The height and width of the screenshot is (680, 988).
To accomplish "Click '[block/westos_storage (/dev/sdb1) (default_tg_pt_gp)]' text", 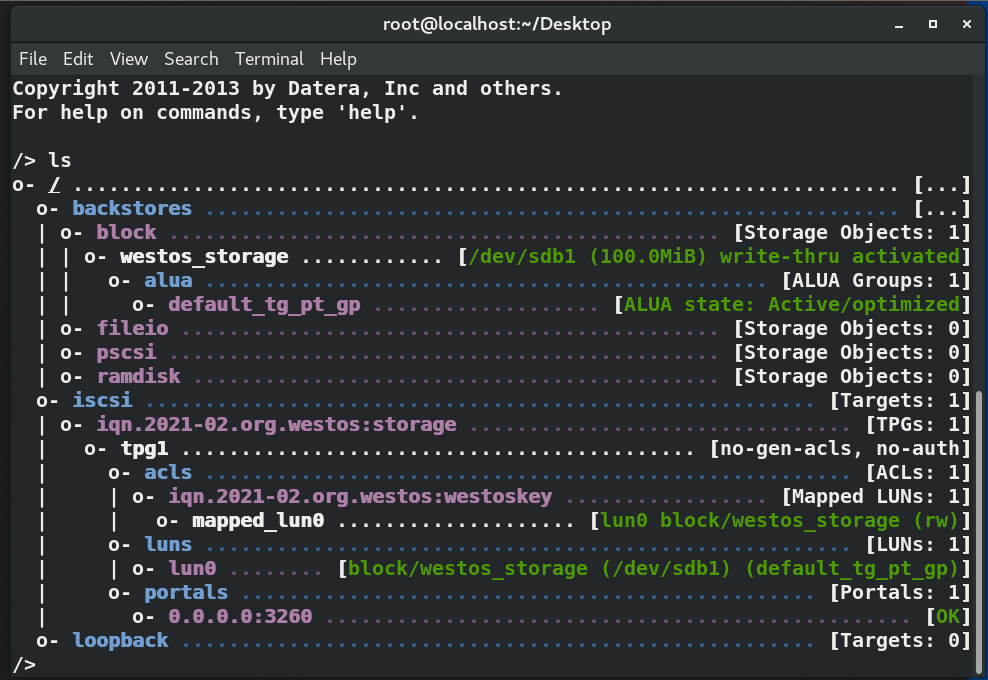I will pos(655,568).
